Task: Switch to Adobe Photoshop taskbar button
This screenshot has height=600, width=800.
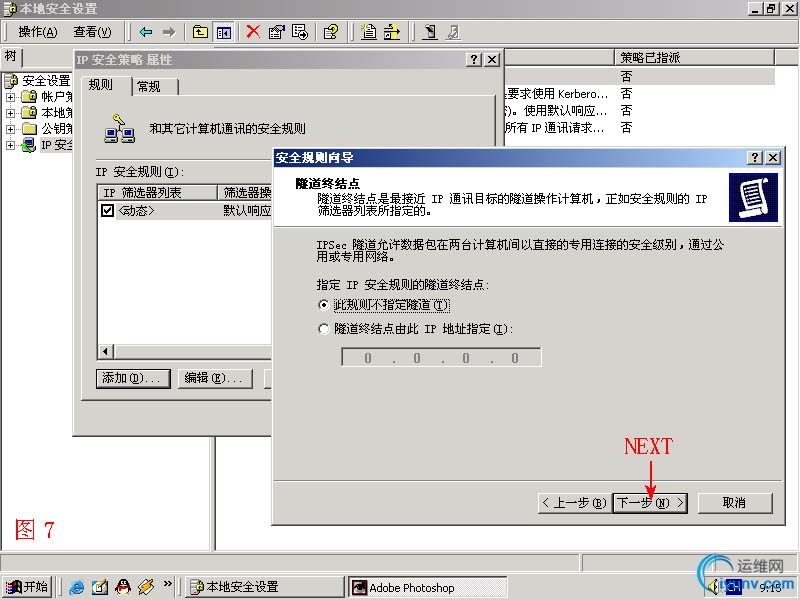Action: point(428,587)
